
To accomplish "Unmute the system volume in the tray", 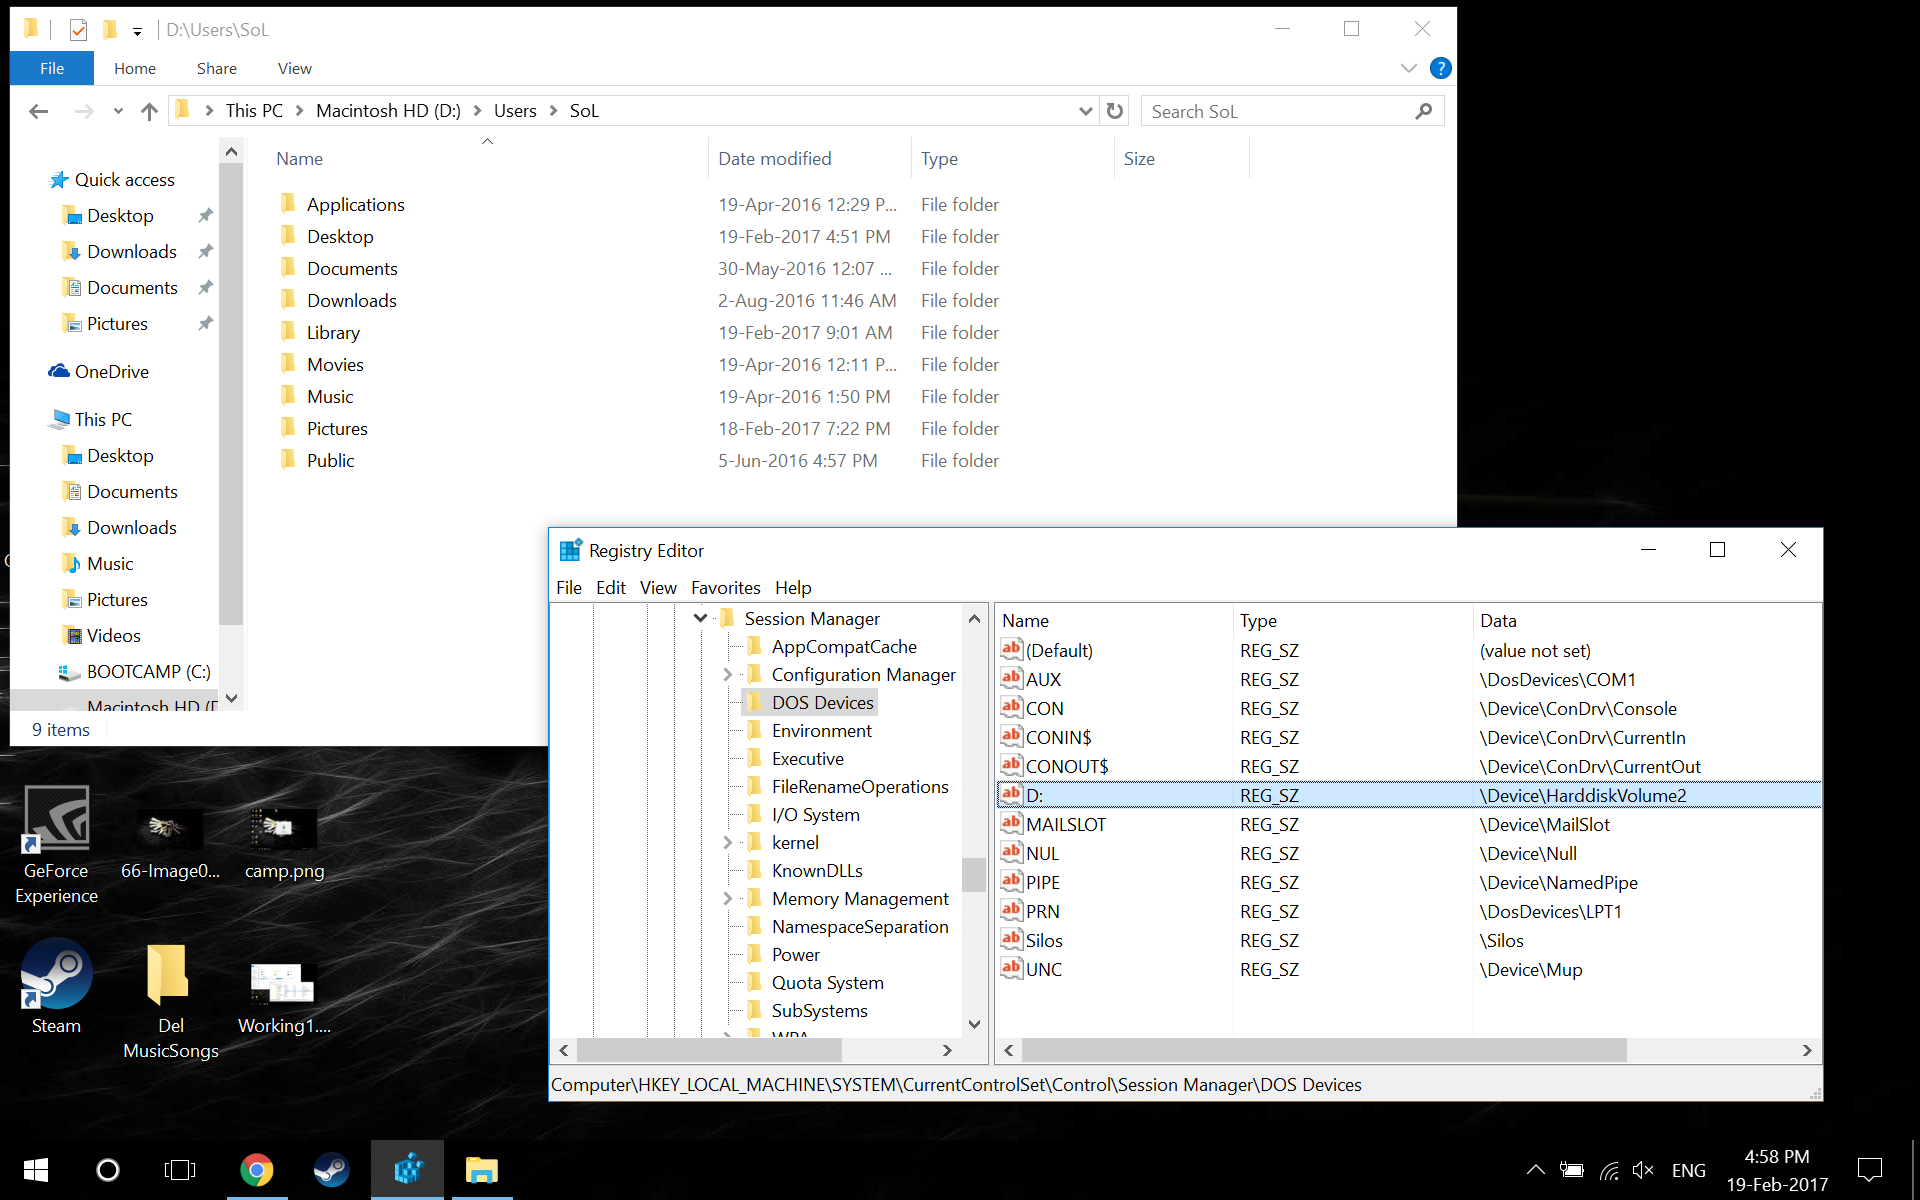I will coord(1643,1169).
